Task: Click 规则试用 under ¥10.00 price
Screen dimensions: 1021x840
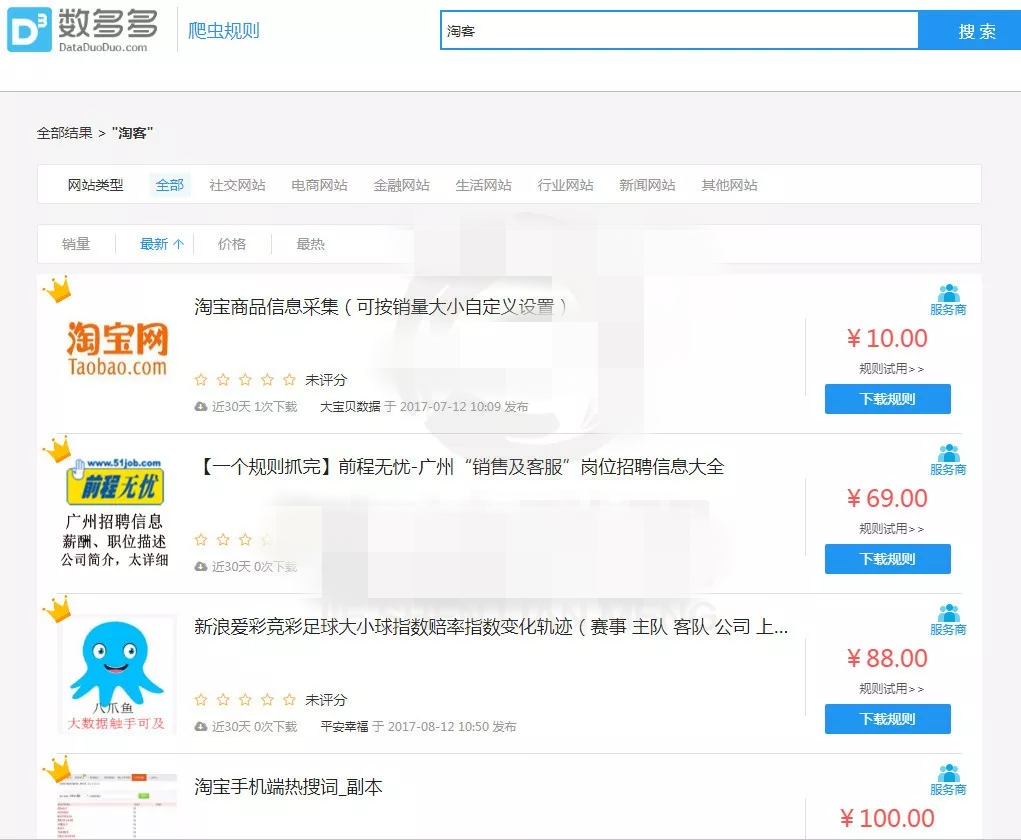Action: [x=891, y=369]
